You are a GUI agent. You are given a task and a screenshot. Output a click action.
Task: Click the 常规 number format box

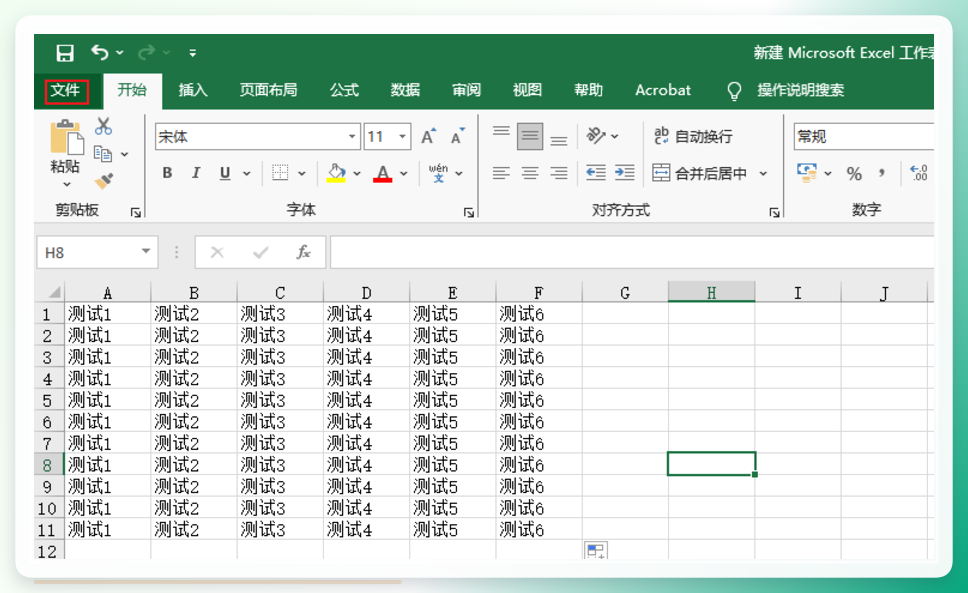[863, 136]
